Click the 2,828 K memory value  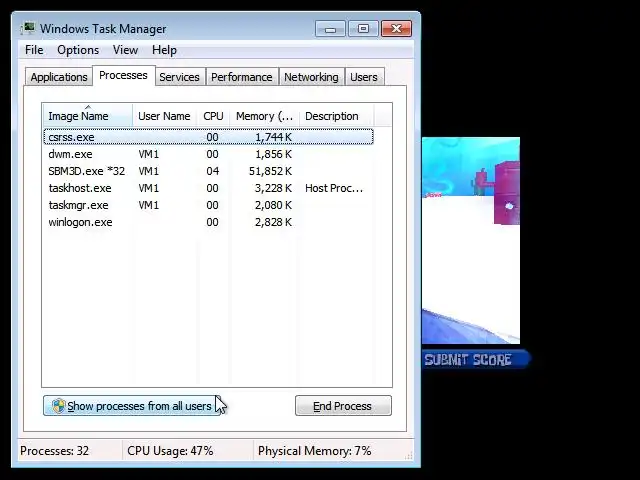(273, 222)
